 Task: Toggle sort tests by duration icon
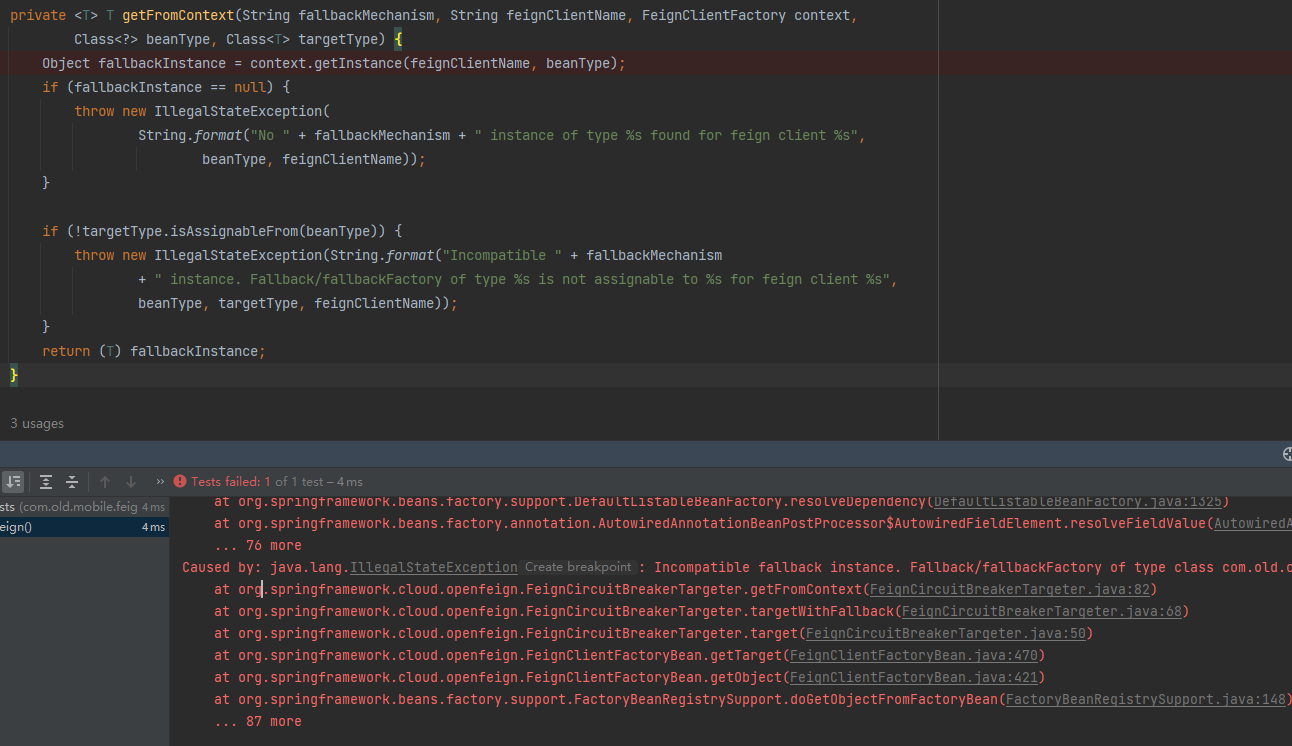[x=13, y=482]
